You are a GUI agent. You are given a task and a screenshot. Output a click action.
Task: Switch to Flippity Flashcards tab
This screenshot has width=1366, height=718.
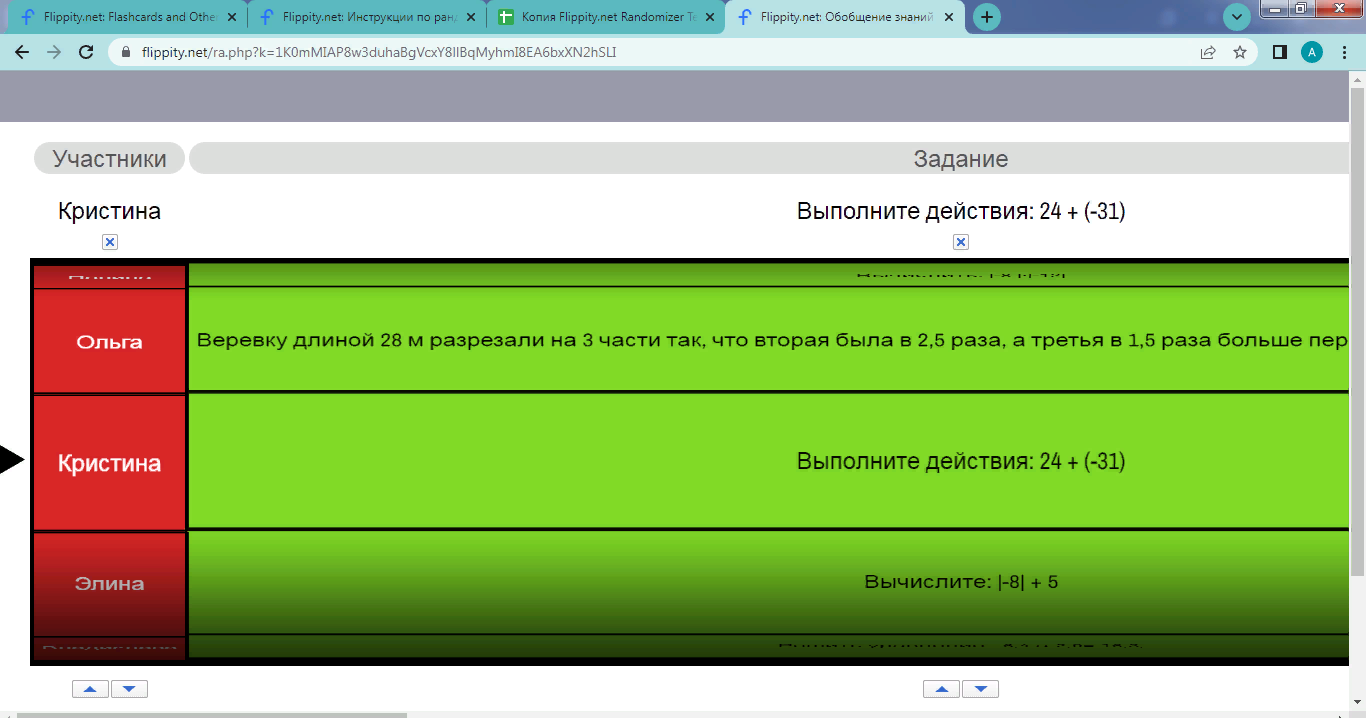[120, 17]
